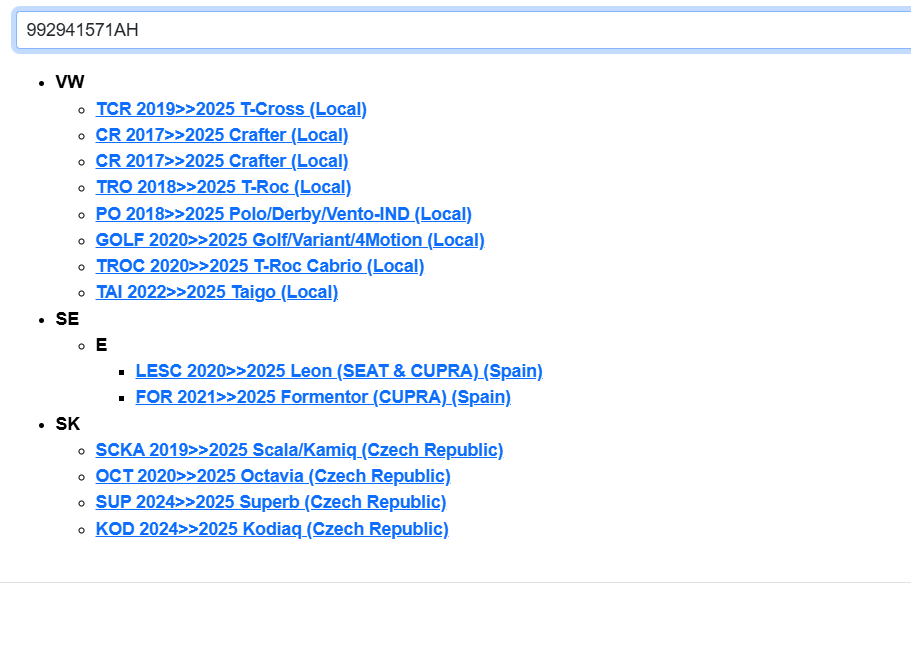Screen dimensions: 911x660
Task: Open FOR 2021>>2025 Formentor (CUPRA) link
Action: coord(323,397)
